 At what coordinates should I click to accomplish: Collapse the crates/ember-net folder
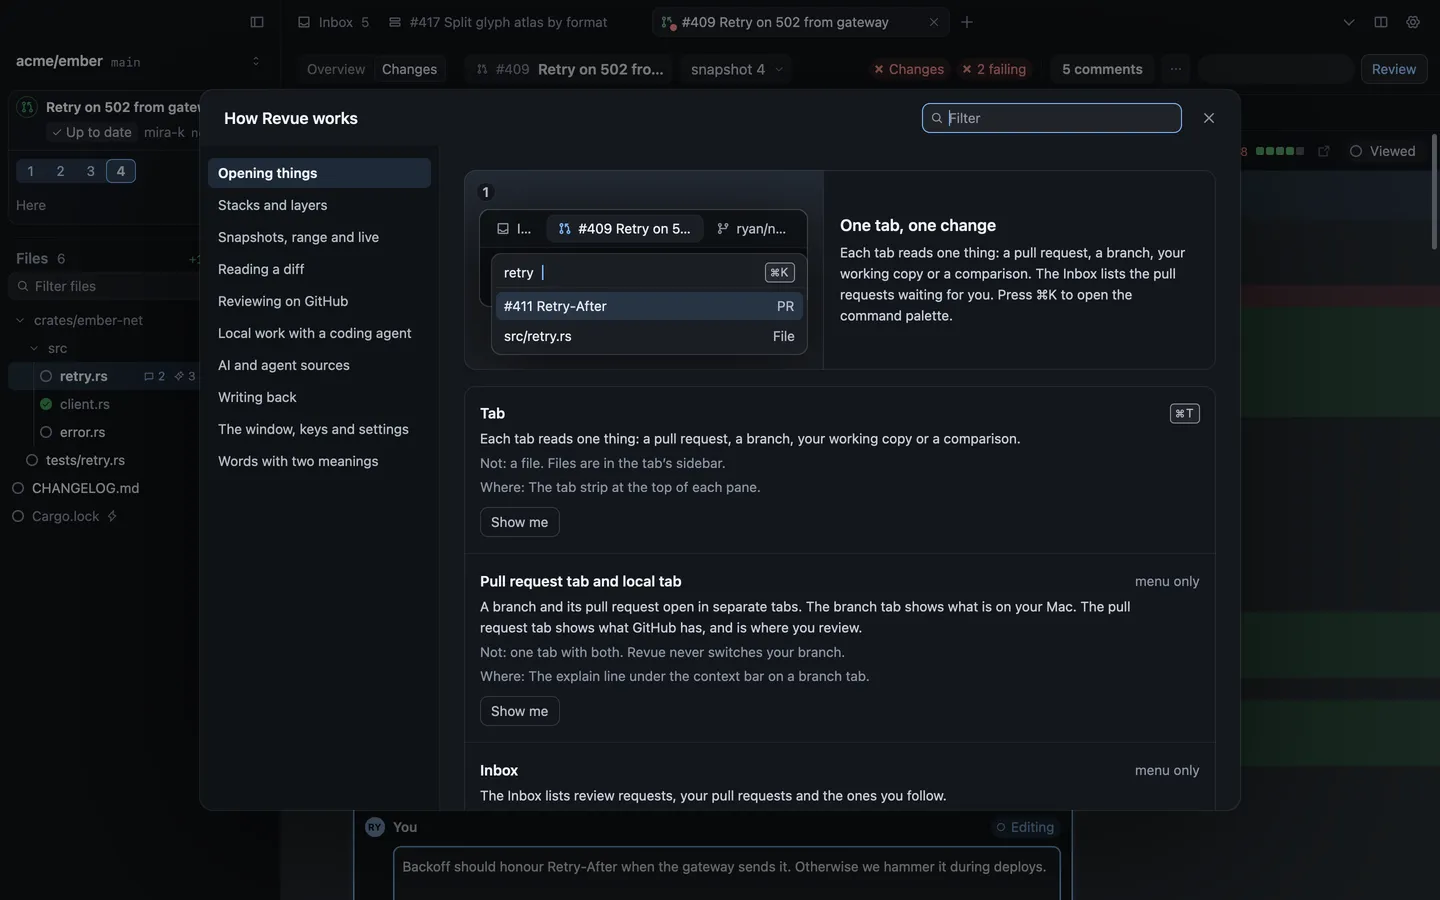(x=20, y=320)
